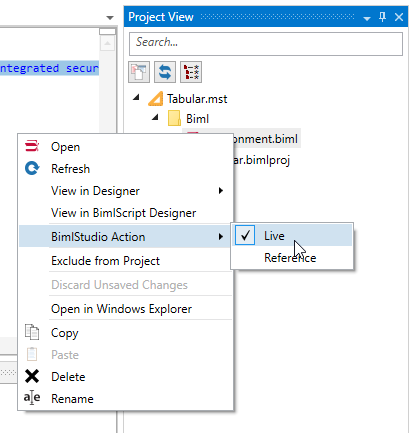Collapse the Tabular.mst tree node

[x=136, y=98]
